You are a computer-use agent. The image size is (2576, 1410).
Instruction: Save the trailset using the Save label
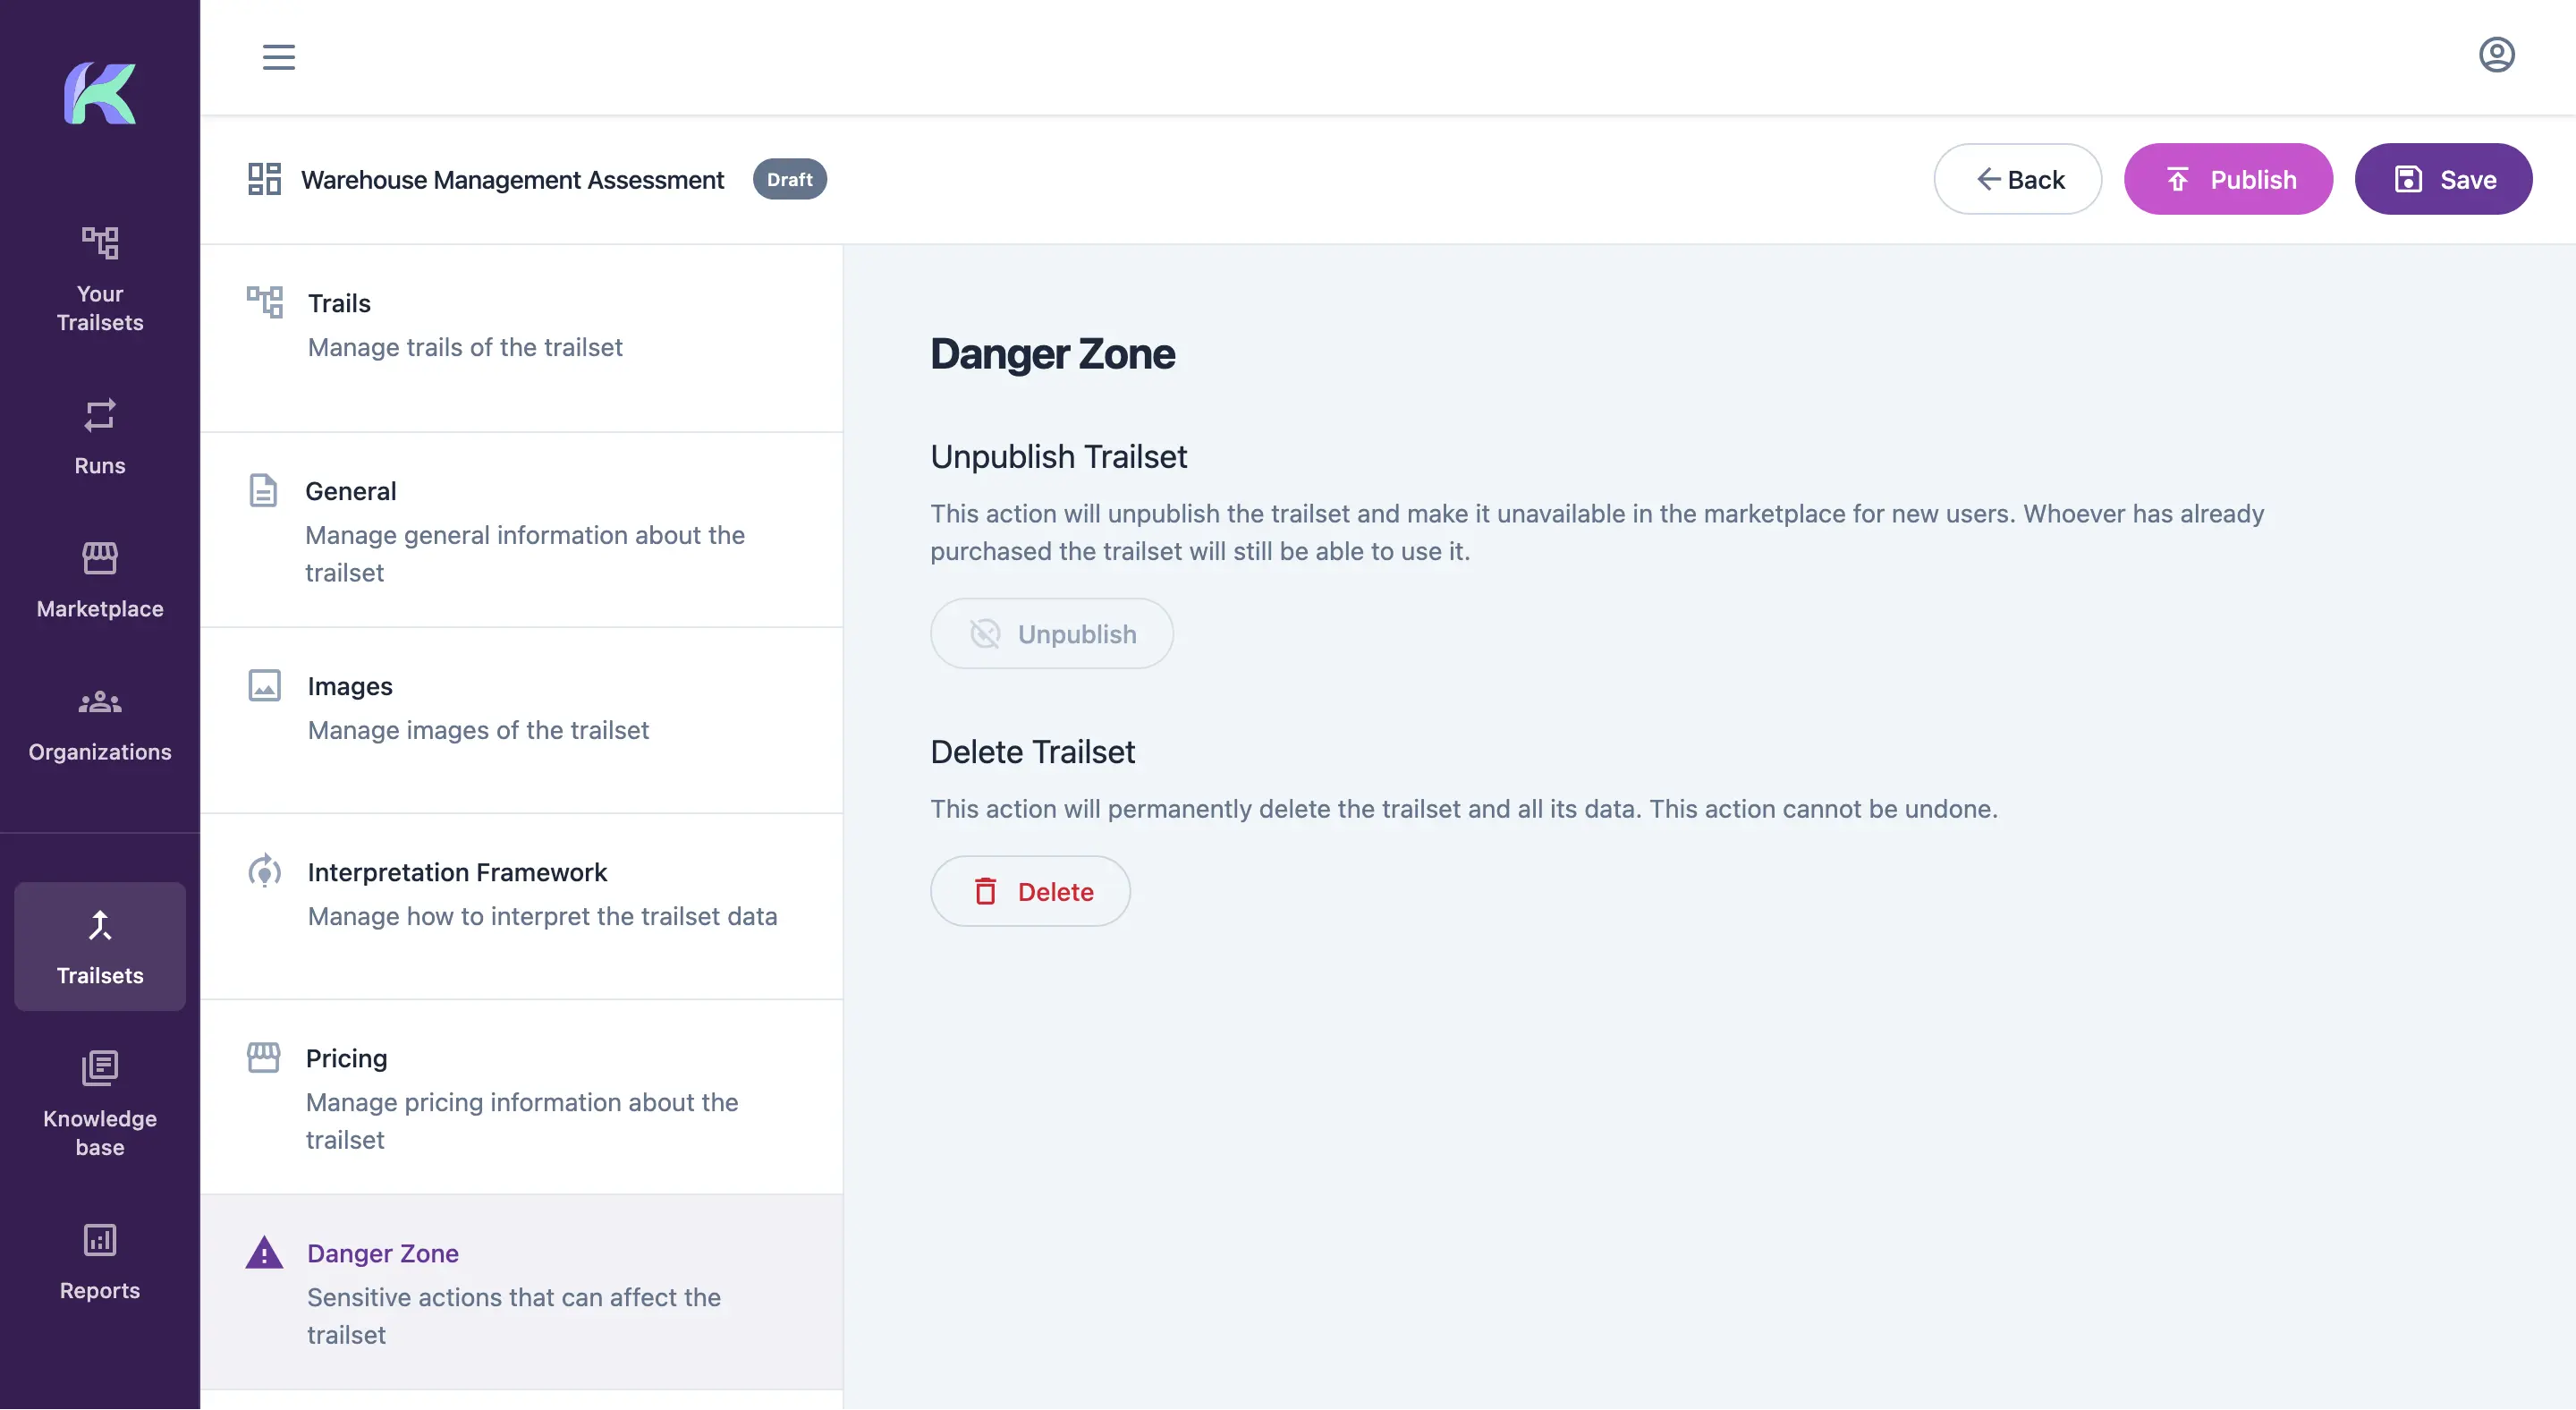coord(2468,179)
